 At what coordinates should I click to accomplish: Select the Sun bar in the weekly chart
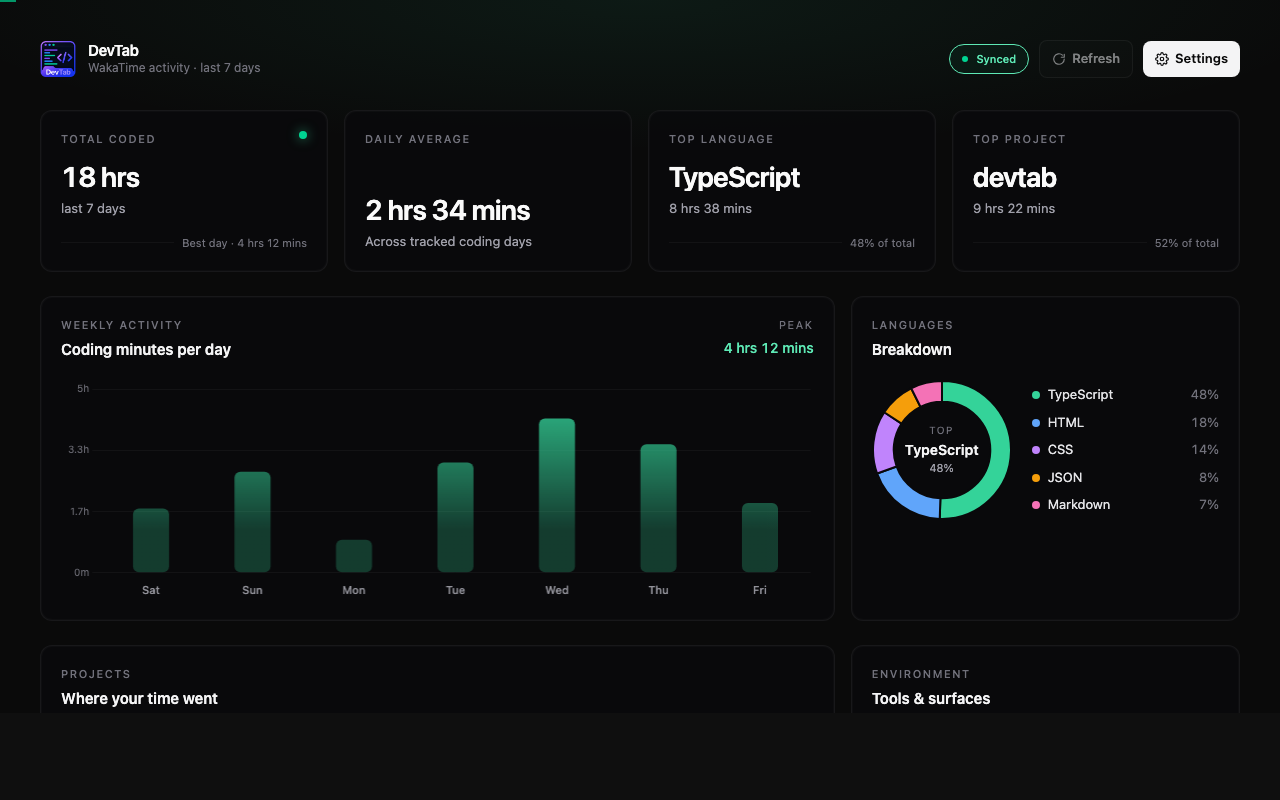click(x=252, y=522)
